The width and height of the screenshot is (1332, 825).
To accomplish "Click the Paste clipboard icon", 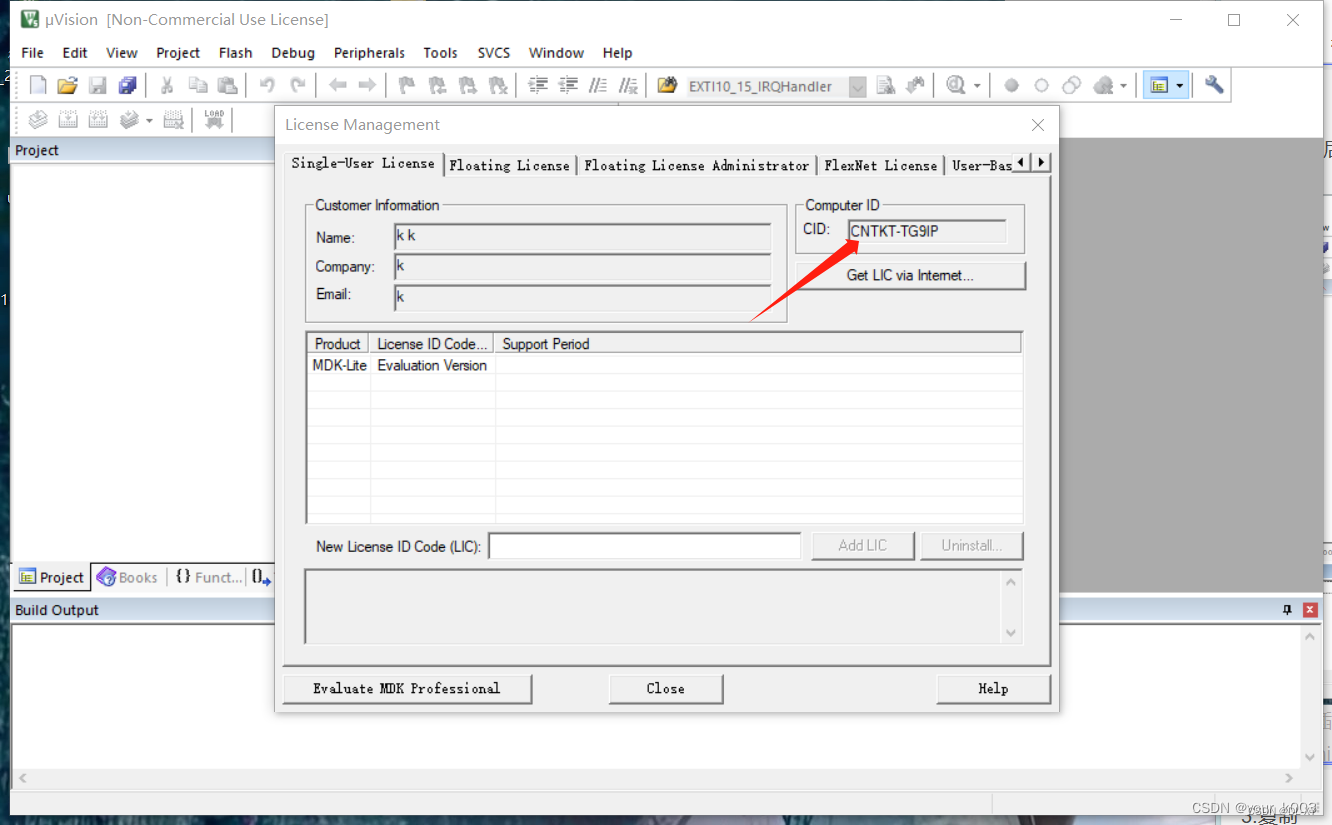I will tap(228, 86).
